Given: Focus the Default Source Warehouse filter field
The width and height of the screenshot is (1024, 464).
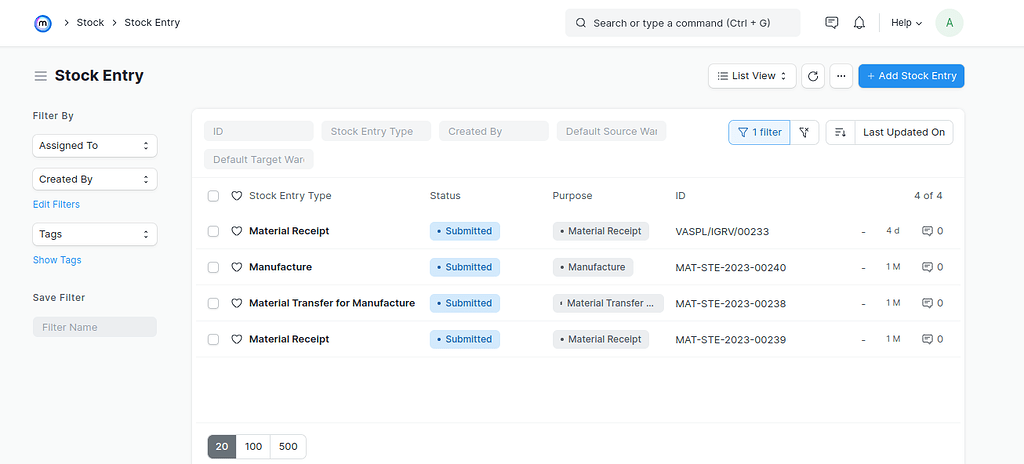Looking at the screenshot, I should pos(611,131).
